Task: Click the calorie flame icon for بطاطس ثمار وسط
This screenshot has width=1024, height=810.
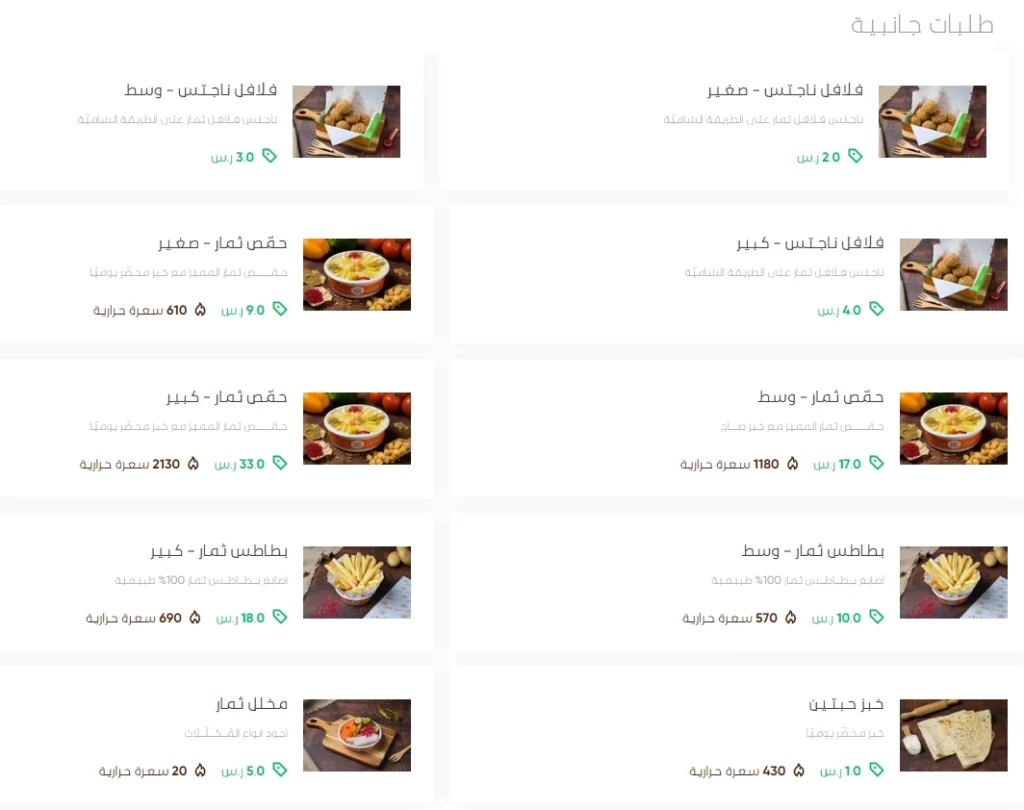Action: (x=790, y=617)
